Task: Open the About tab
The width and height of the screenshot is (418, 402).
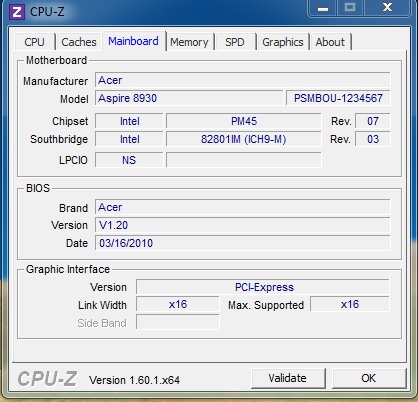Action: (x=330, y=42)
